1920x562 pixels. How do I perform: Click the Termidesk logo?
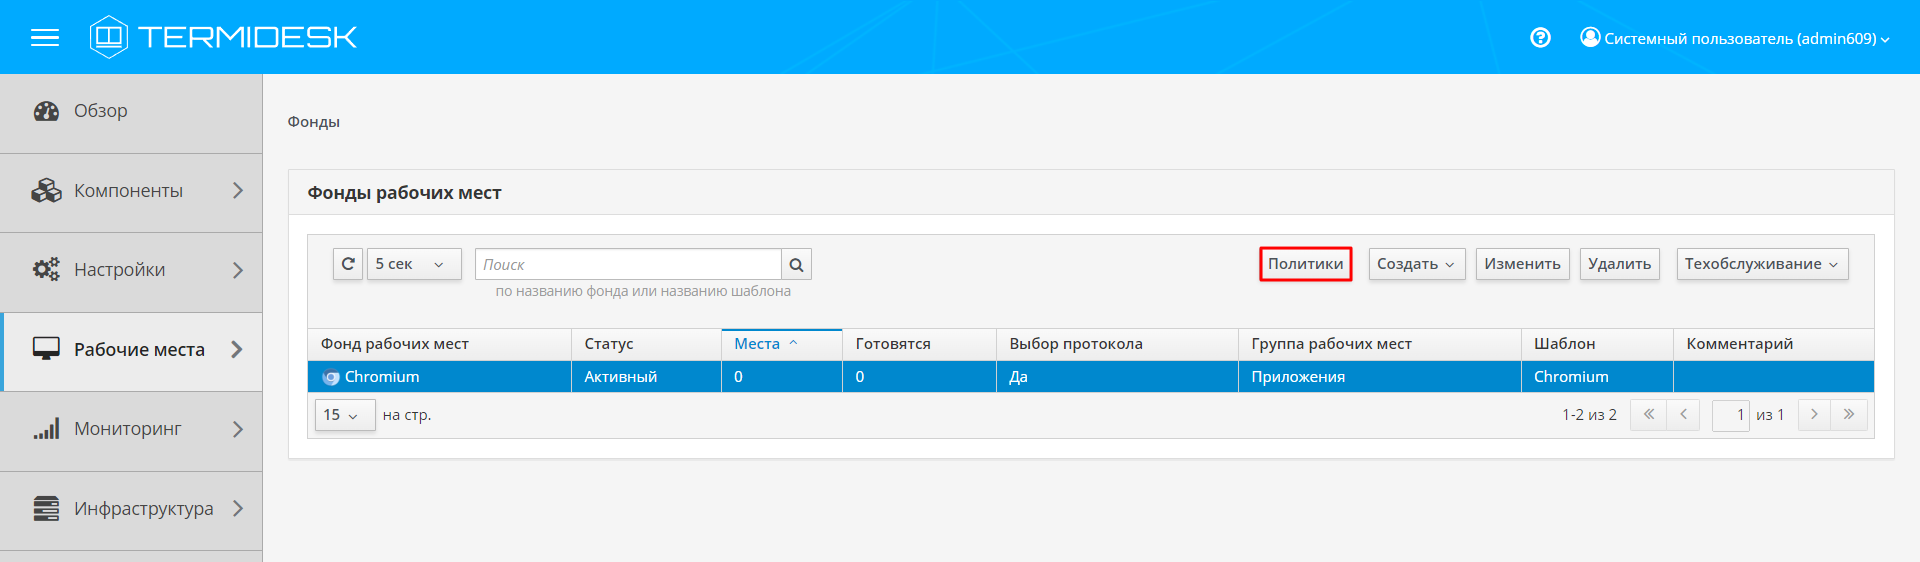coord(223,37)
